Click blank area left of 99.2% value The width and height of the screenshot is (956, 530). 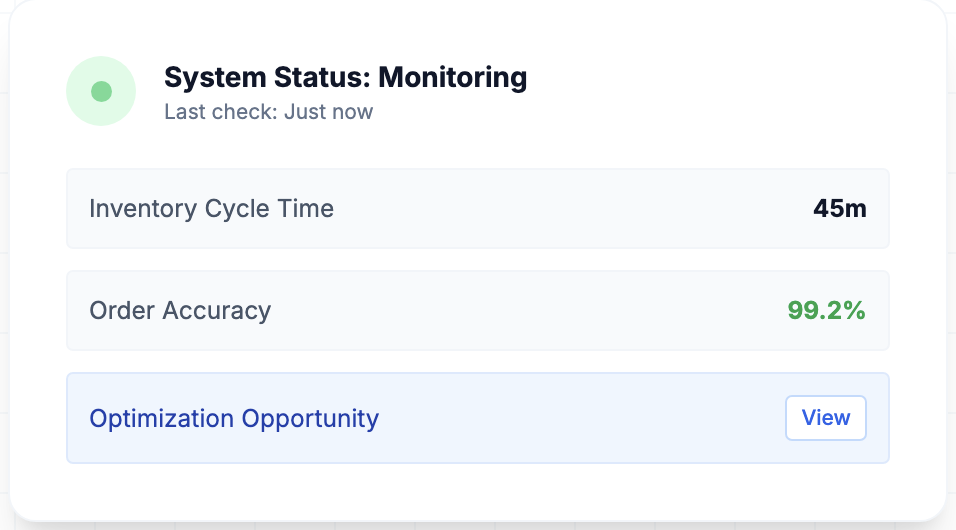coord(600,311)
